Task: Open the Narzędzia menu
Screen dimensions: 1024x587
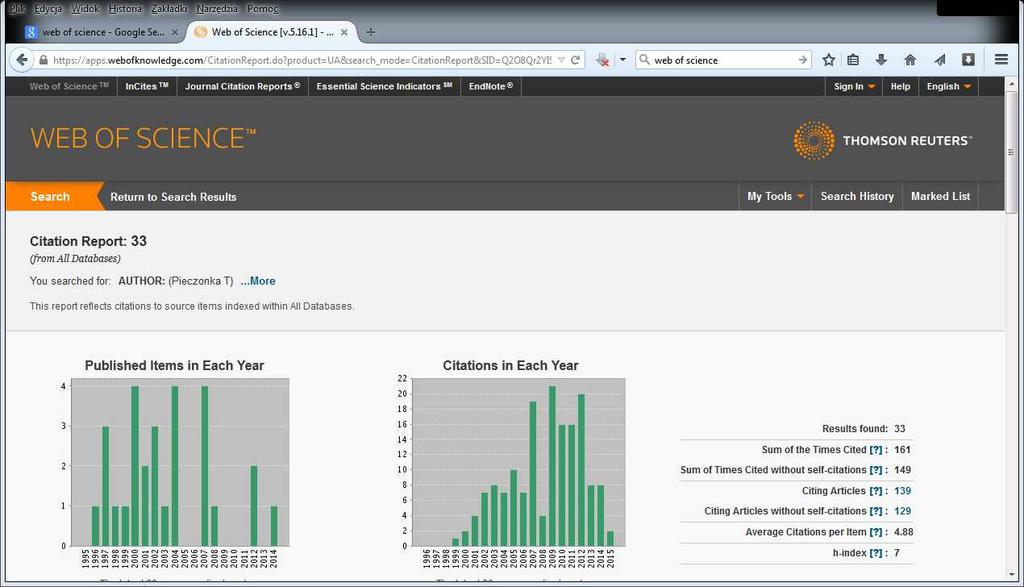Action: tap(217, 8)
